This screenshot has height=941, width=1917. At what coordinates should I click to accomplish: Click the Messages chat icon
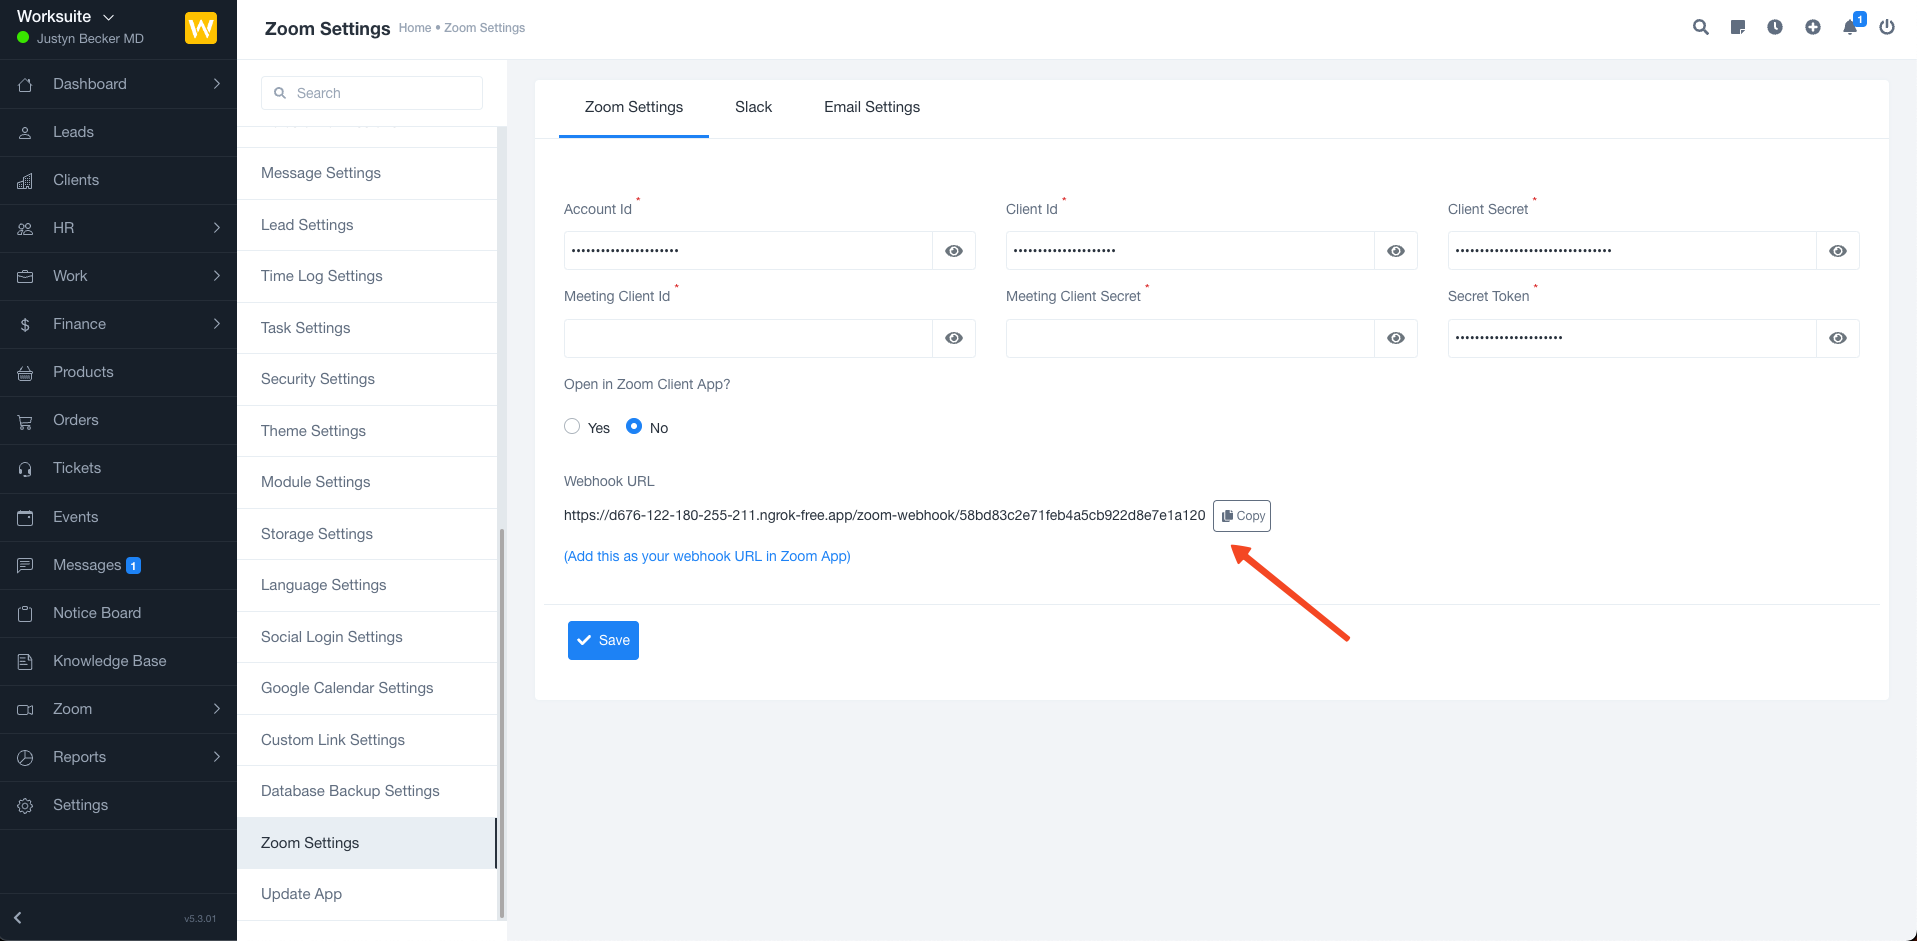tap(25, 566)
